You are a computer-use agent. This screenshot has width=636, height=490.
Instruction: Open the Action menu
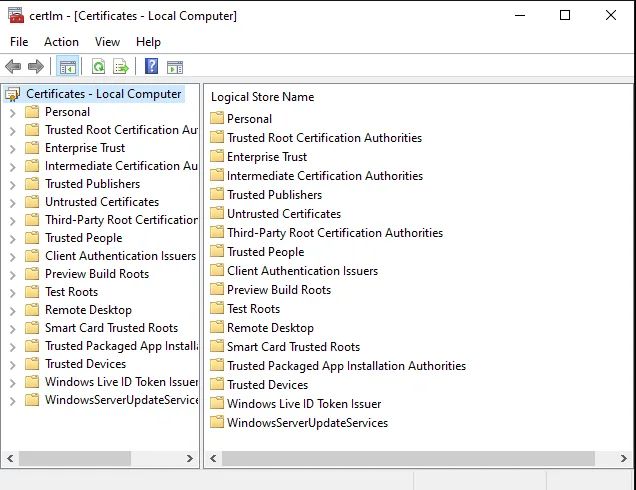[x=61, y=42]
